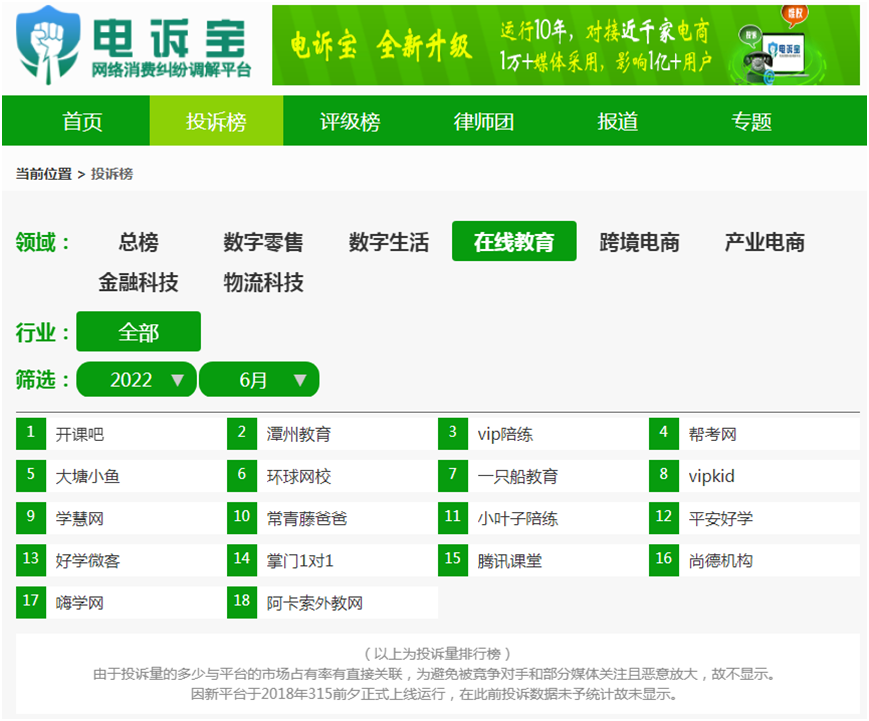Screen dimensions: 869x721
Task: Open the 专题 navigation tab
Action: [751, 121]
